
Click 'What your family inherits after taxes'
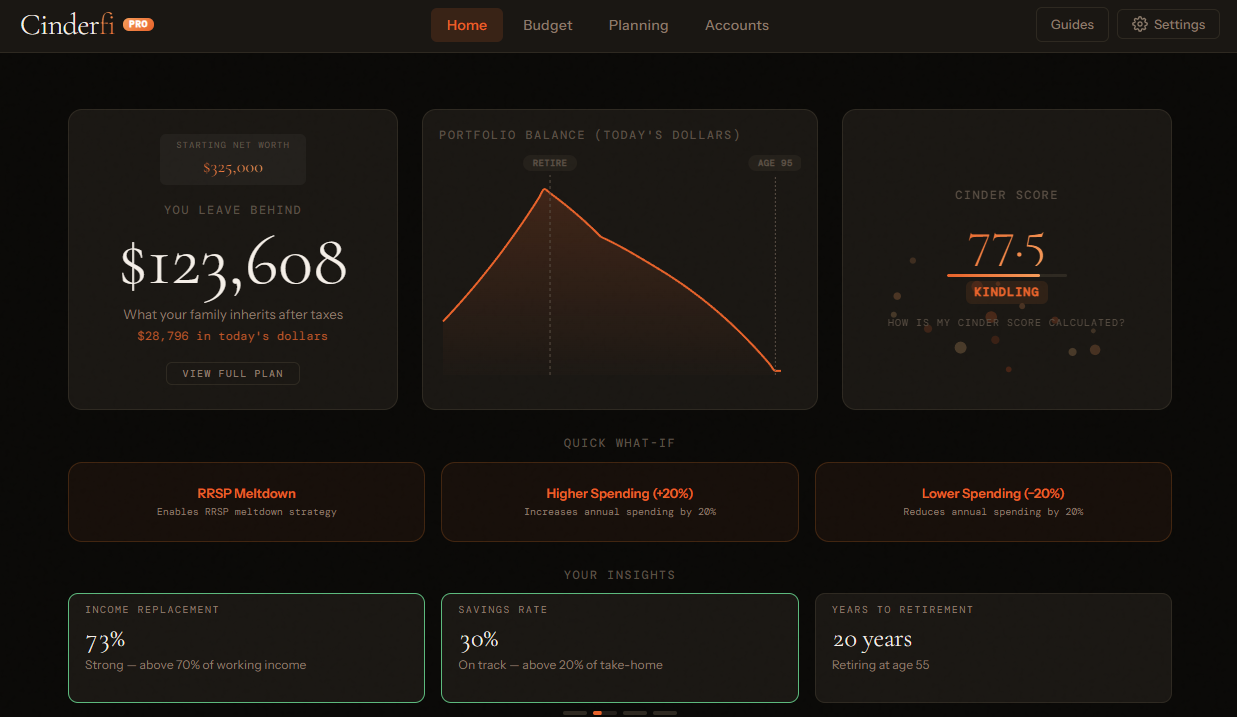click(x=233, y=314)
